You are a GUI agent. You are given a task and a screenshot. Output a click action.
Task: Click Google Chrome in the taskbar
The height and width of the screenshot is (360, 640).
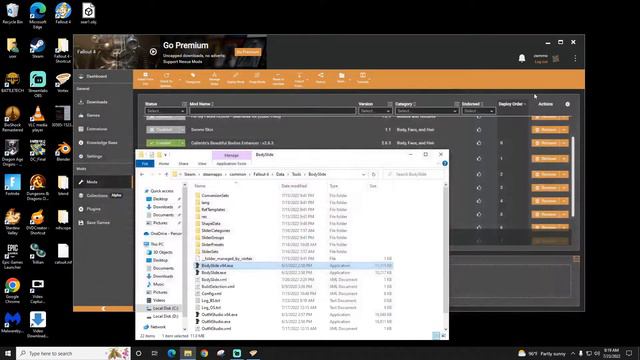(204, 353)
